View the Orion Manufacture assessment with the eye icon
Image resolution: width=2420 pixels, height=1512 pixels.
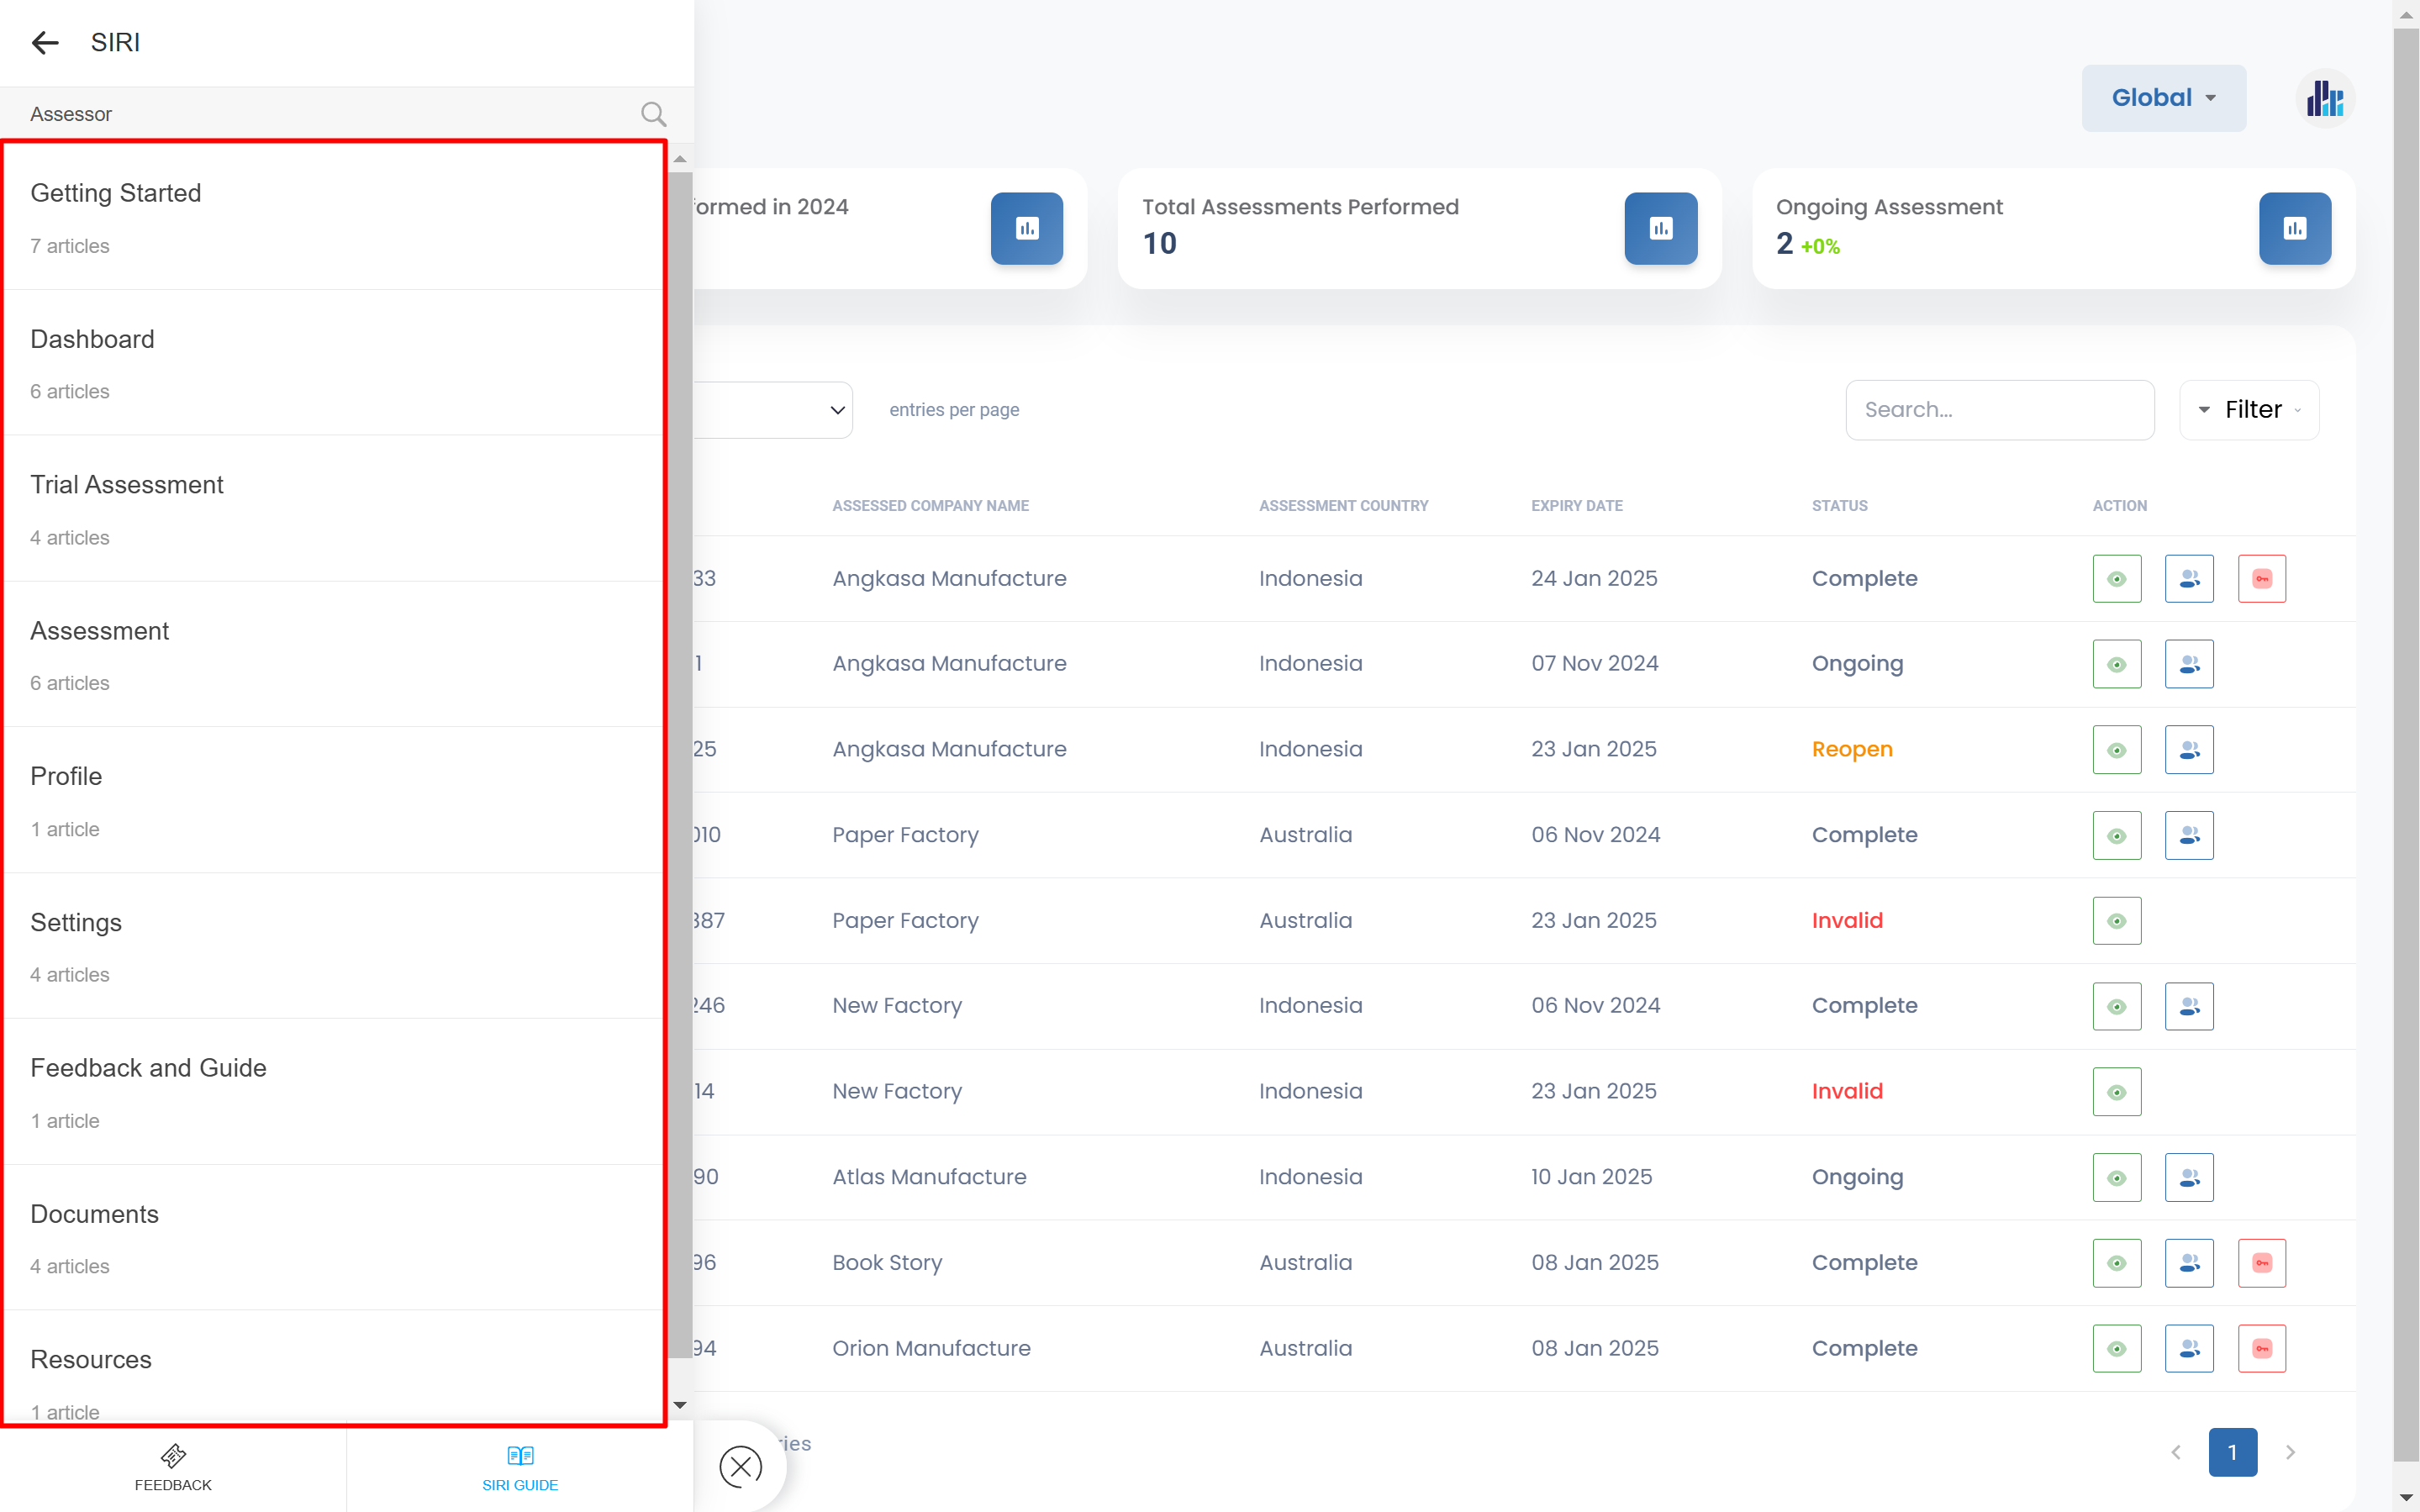coord(2116,1348)
